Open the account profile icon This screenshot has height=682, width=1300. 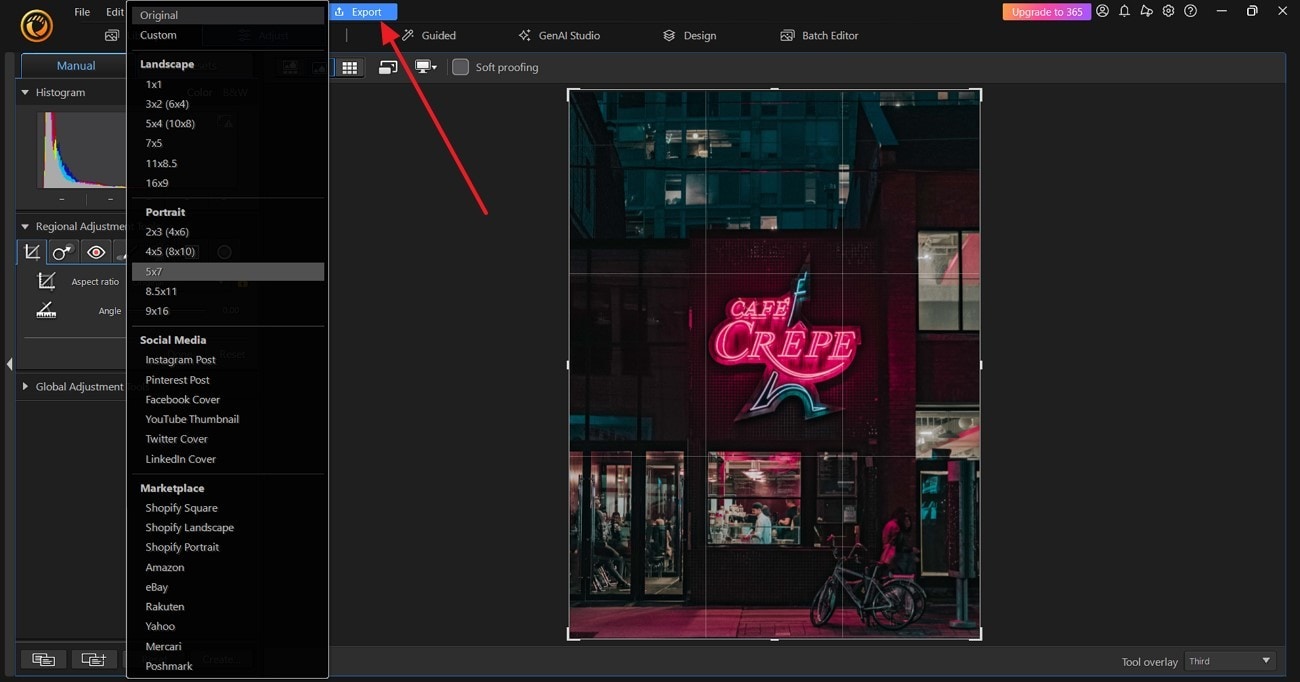[1102, 11]
